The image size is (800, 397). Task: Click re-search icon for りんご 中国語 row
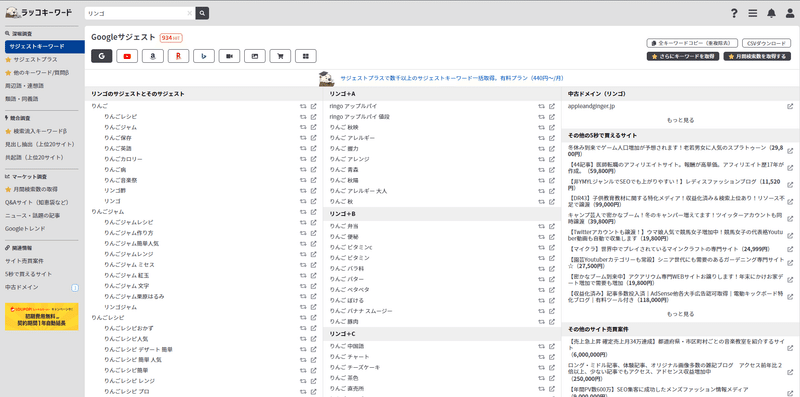(x=541, y=346)
